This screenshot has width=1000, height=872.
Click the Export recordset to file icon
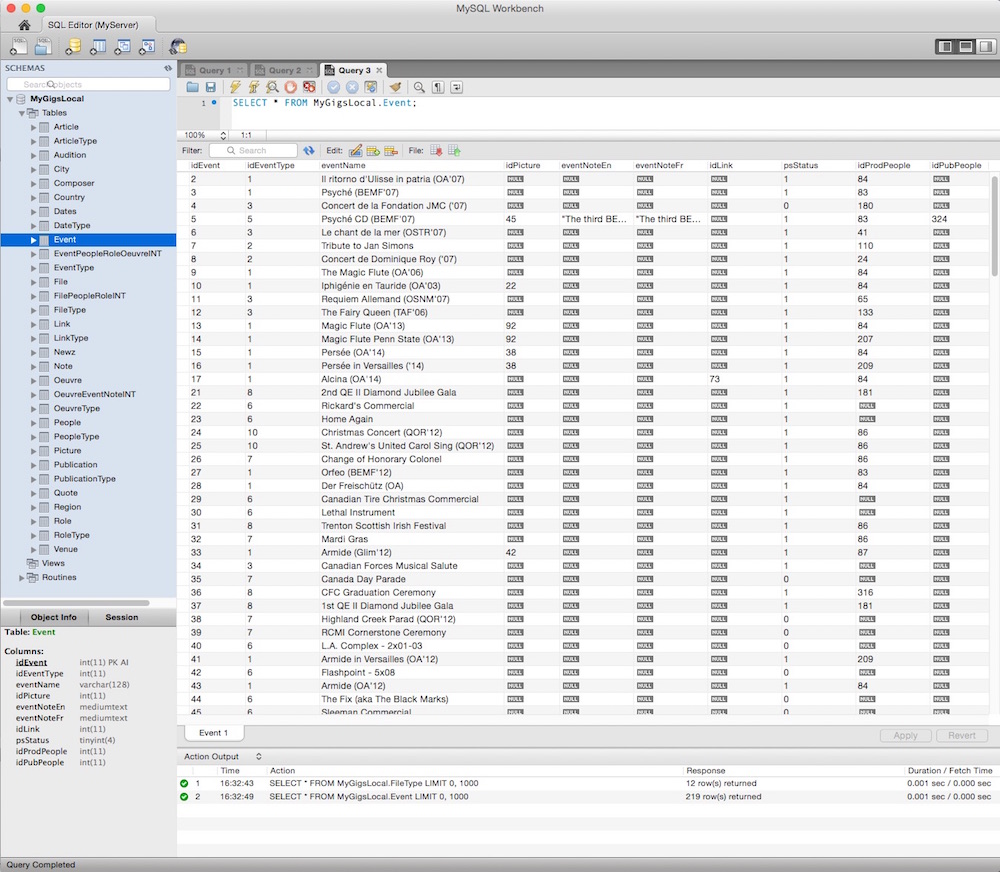436,151
